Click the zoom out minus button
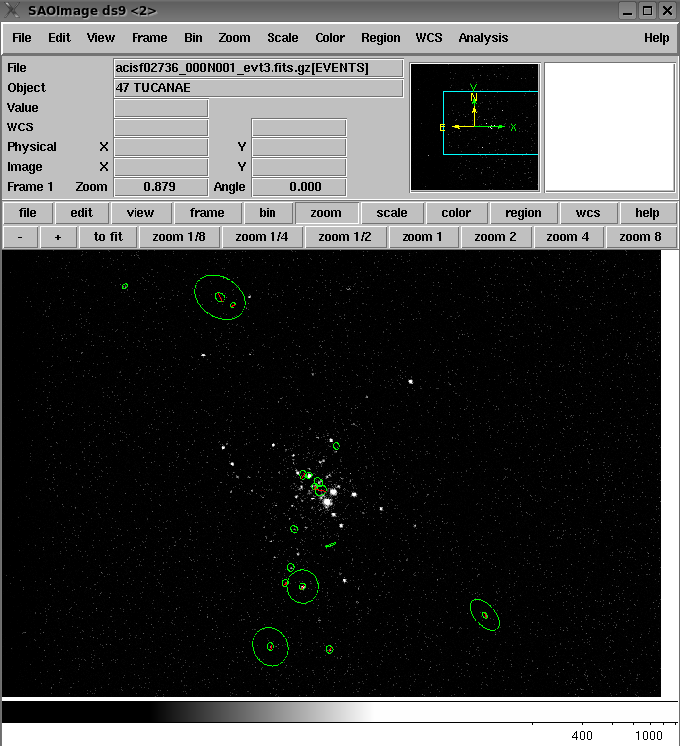The width and height of the screenshot is (680, 746). click(x=21, y=237)
